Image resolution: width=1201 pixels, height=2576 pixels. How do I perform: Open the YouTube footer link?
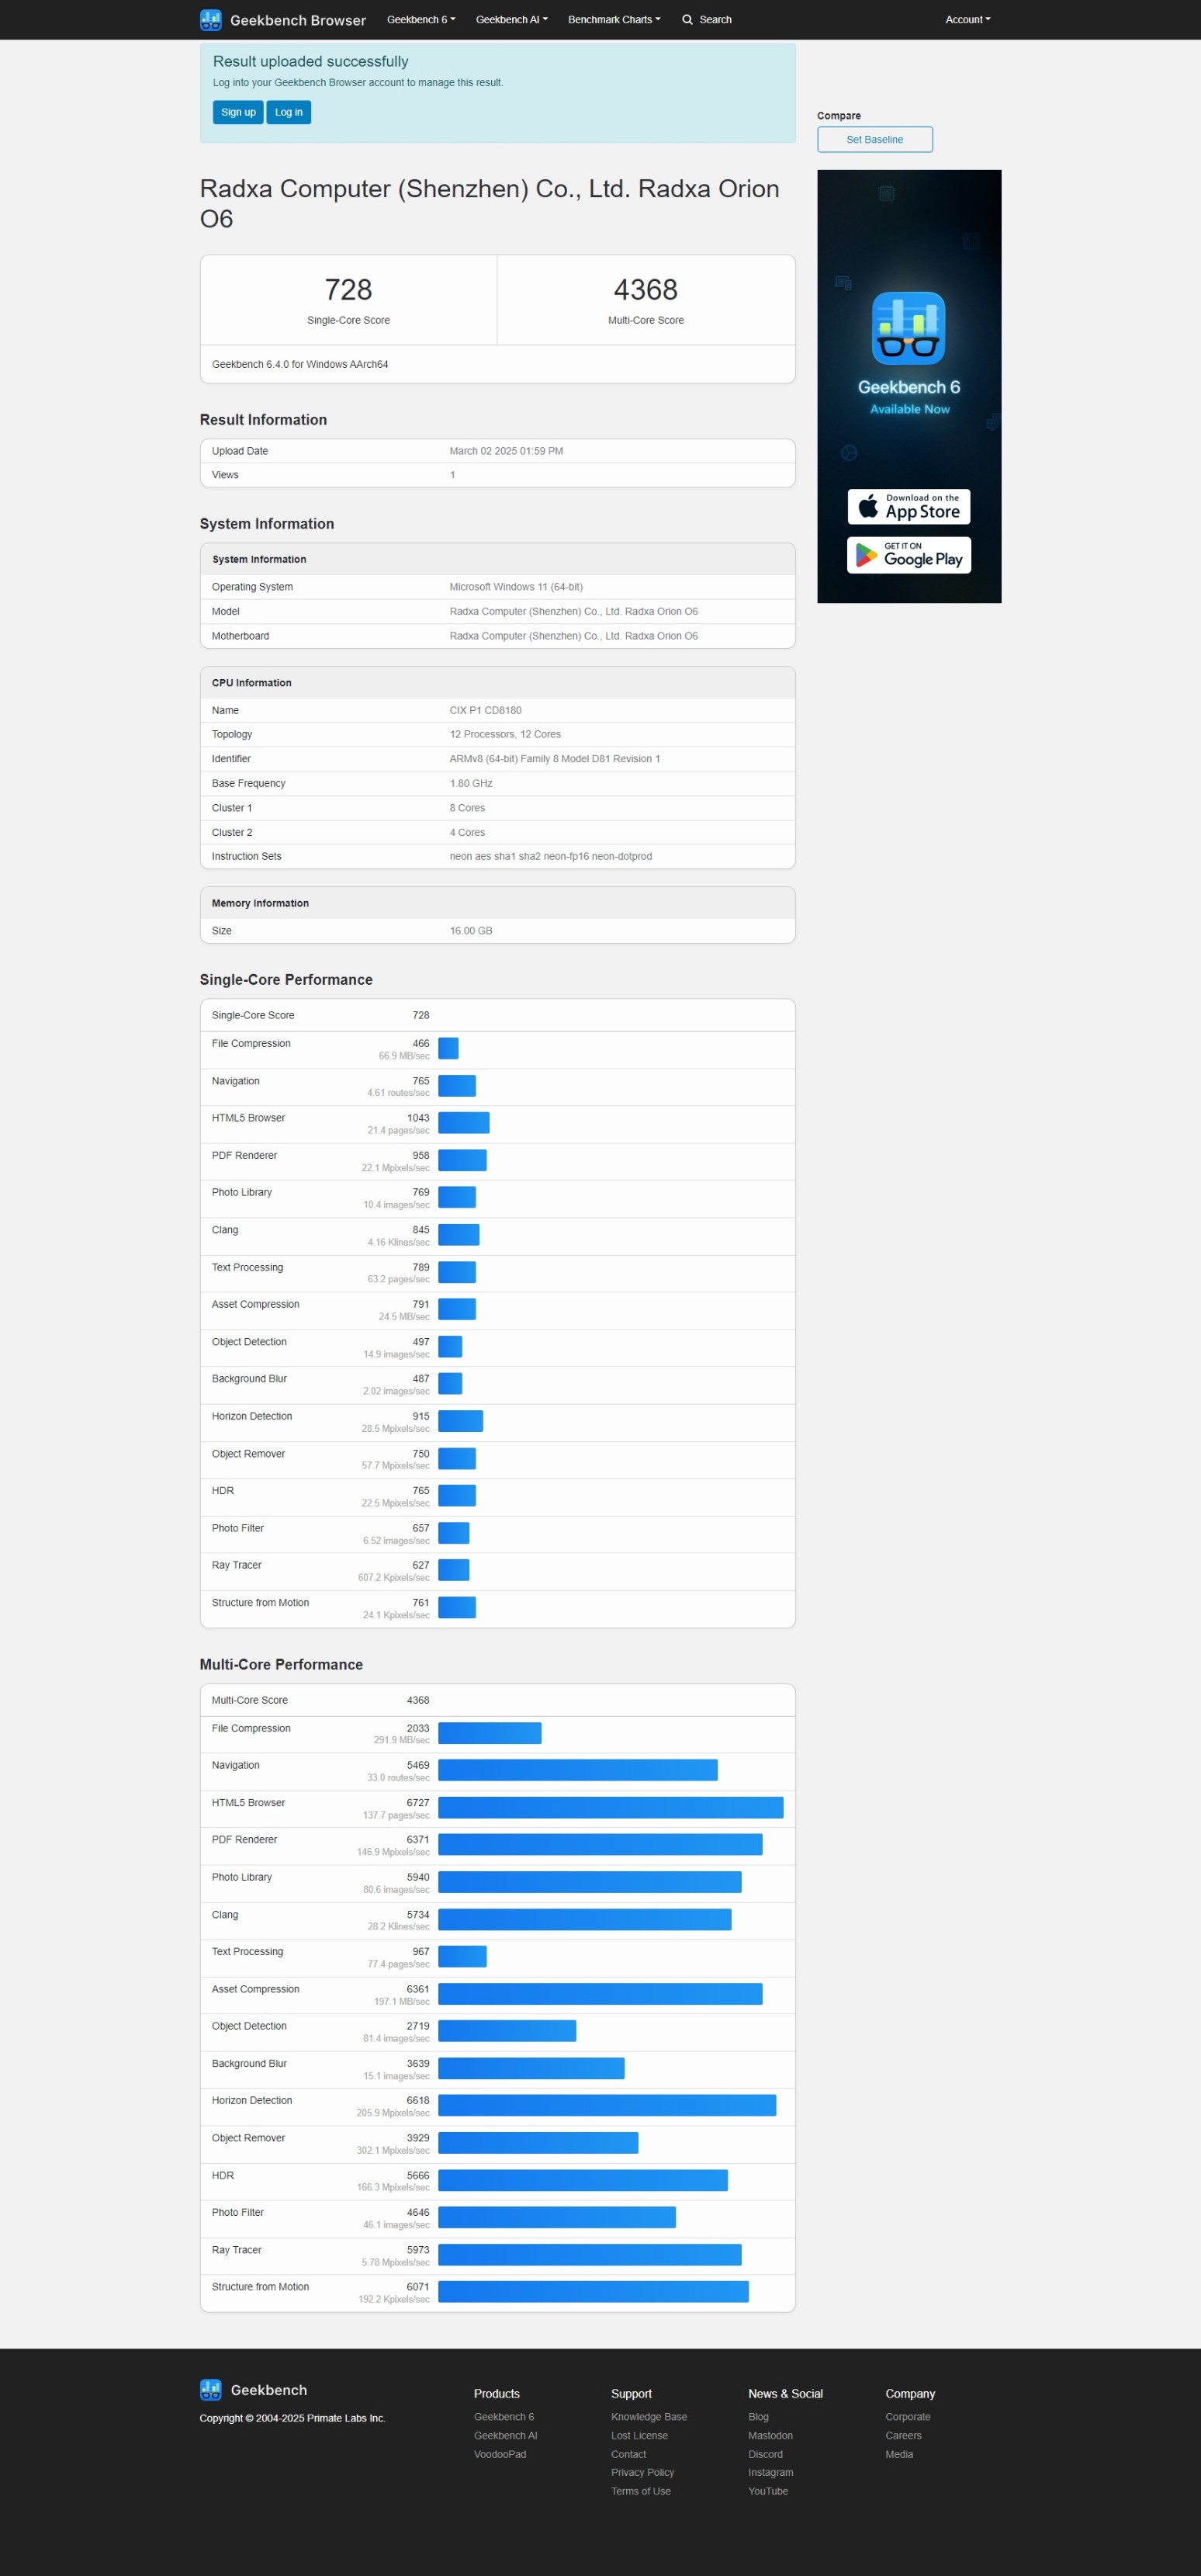coord(768,2492)
